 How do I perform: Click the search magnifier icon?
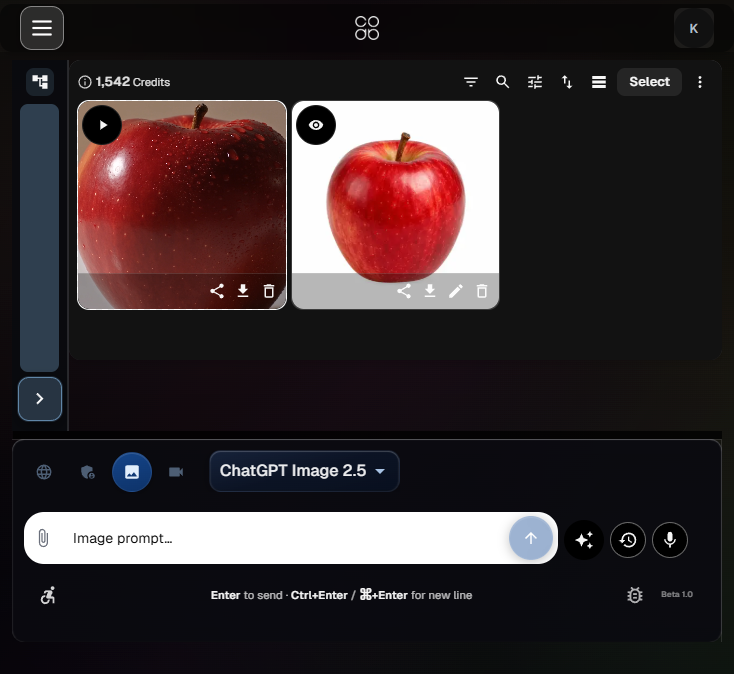[x=502, y=82]
